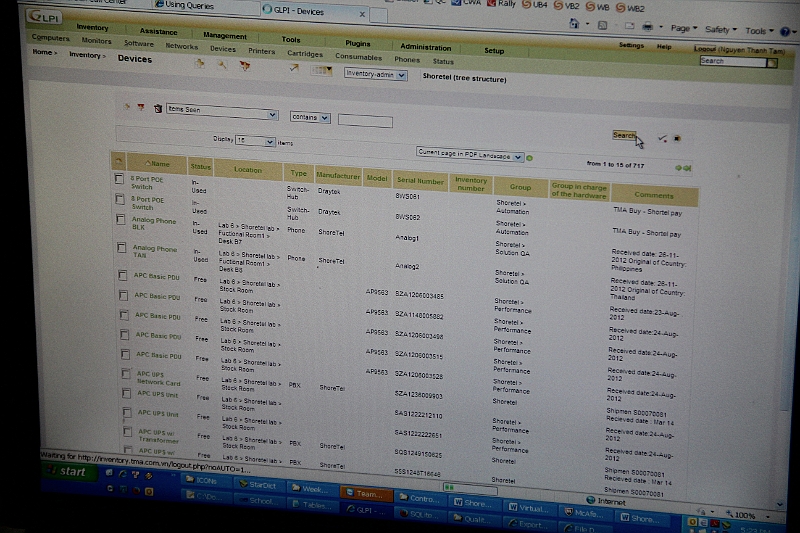Click the scrollbar down arrow at bottom right
This screenshot has height=533, width=800.
(780, 504)
